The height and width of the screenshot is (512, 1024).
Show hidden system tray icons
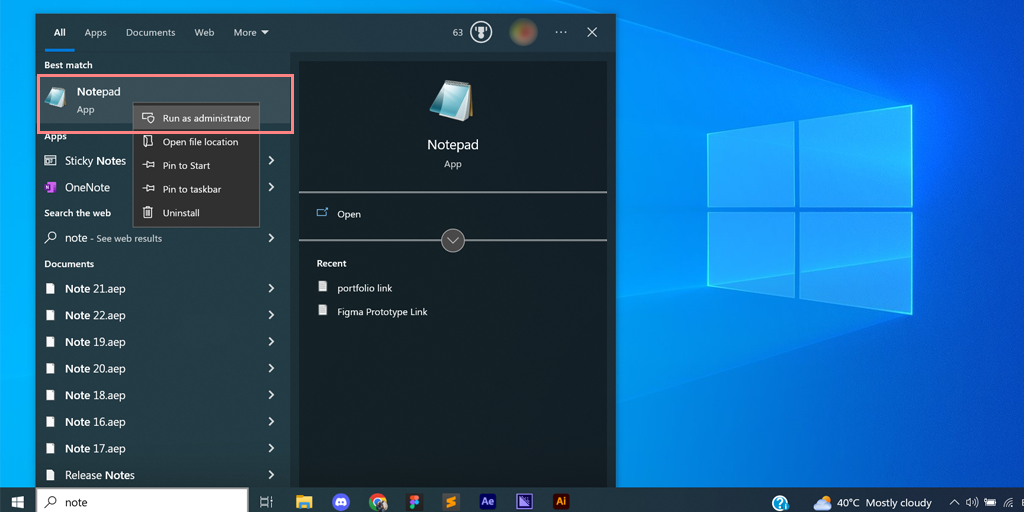pyautogui.click(x=954, y=502)
